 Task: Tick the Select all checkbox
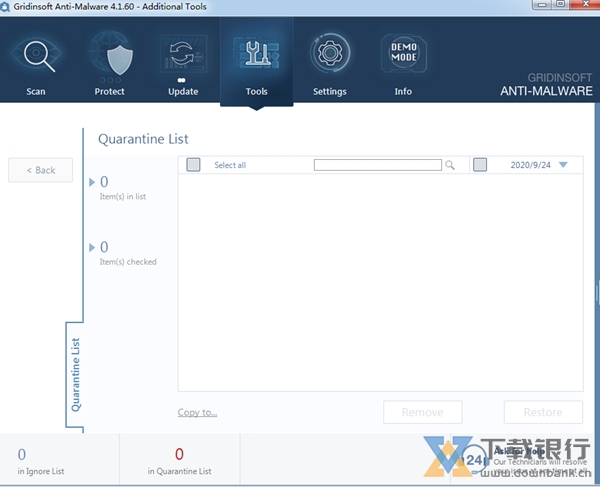(x=193, y=165)
